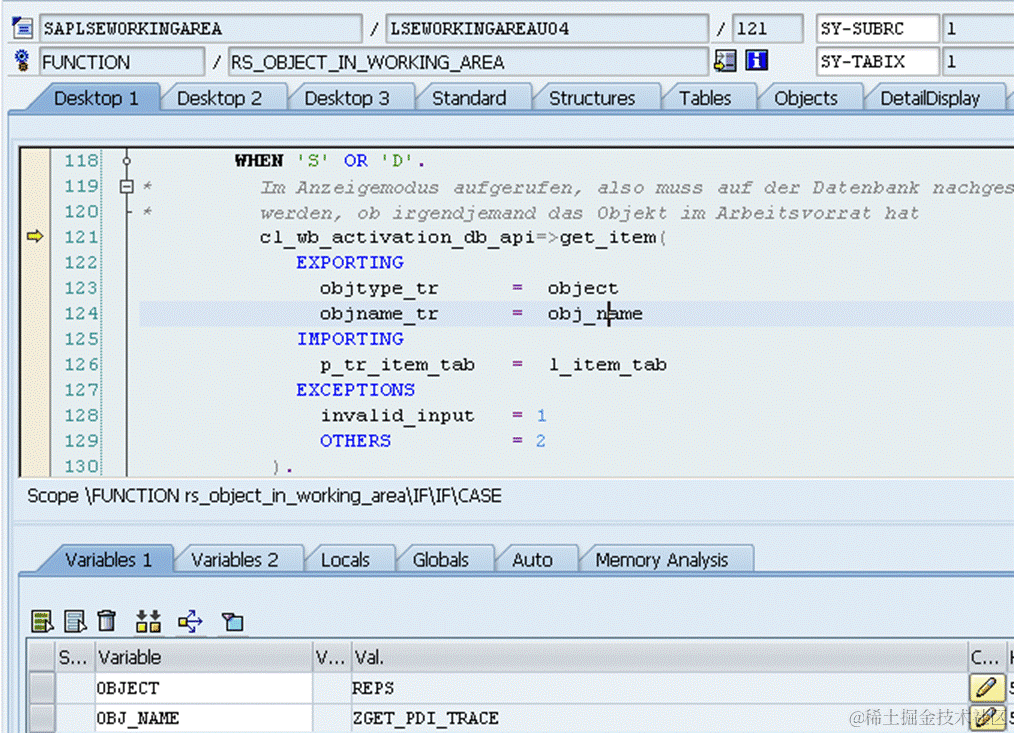The width and height of the screenshot is (1014, 733).
Task: Click the blue services window icon in variables toolbar
Action: pyautogui.click(x=232, y=622)
